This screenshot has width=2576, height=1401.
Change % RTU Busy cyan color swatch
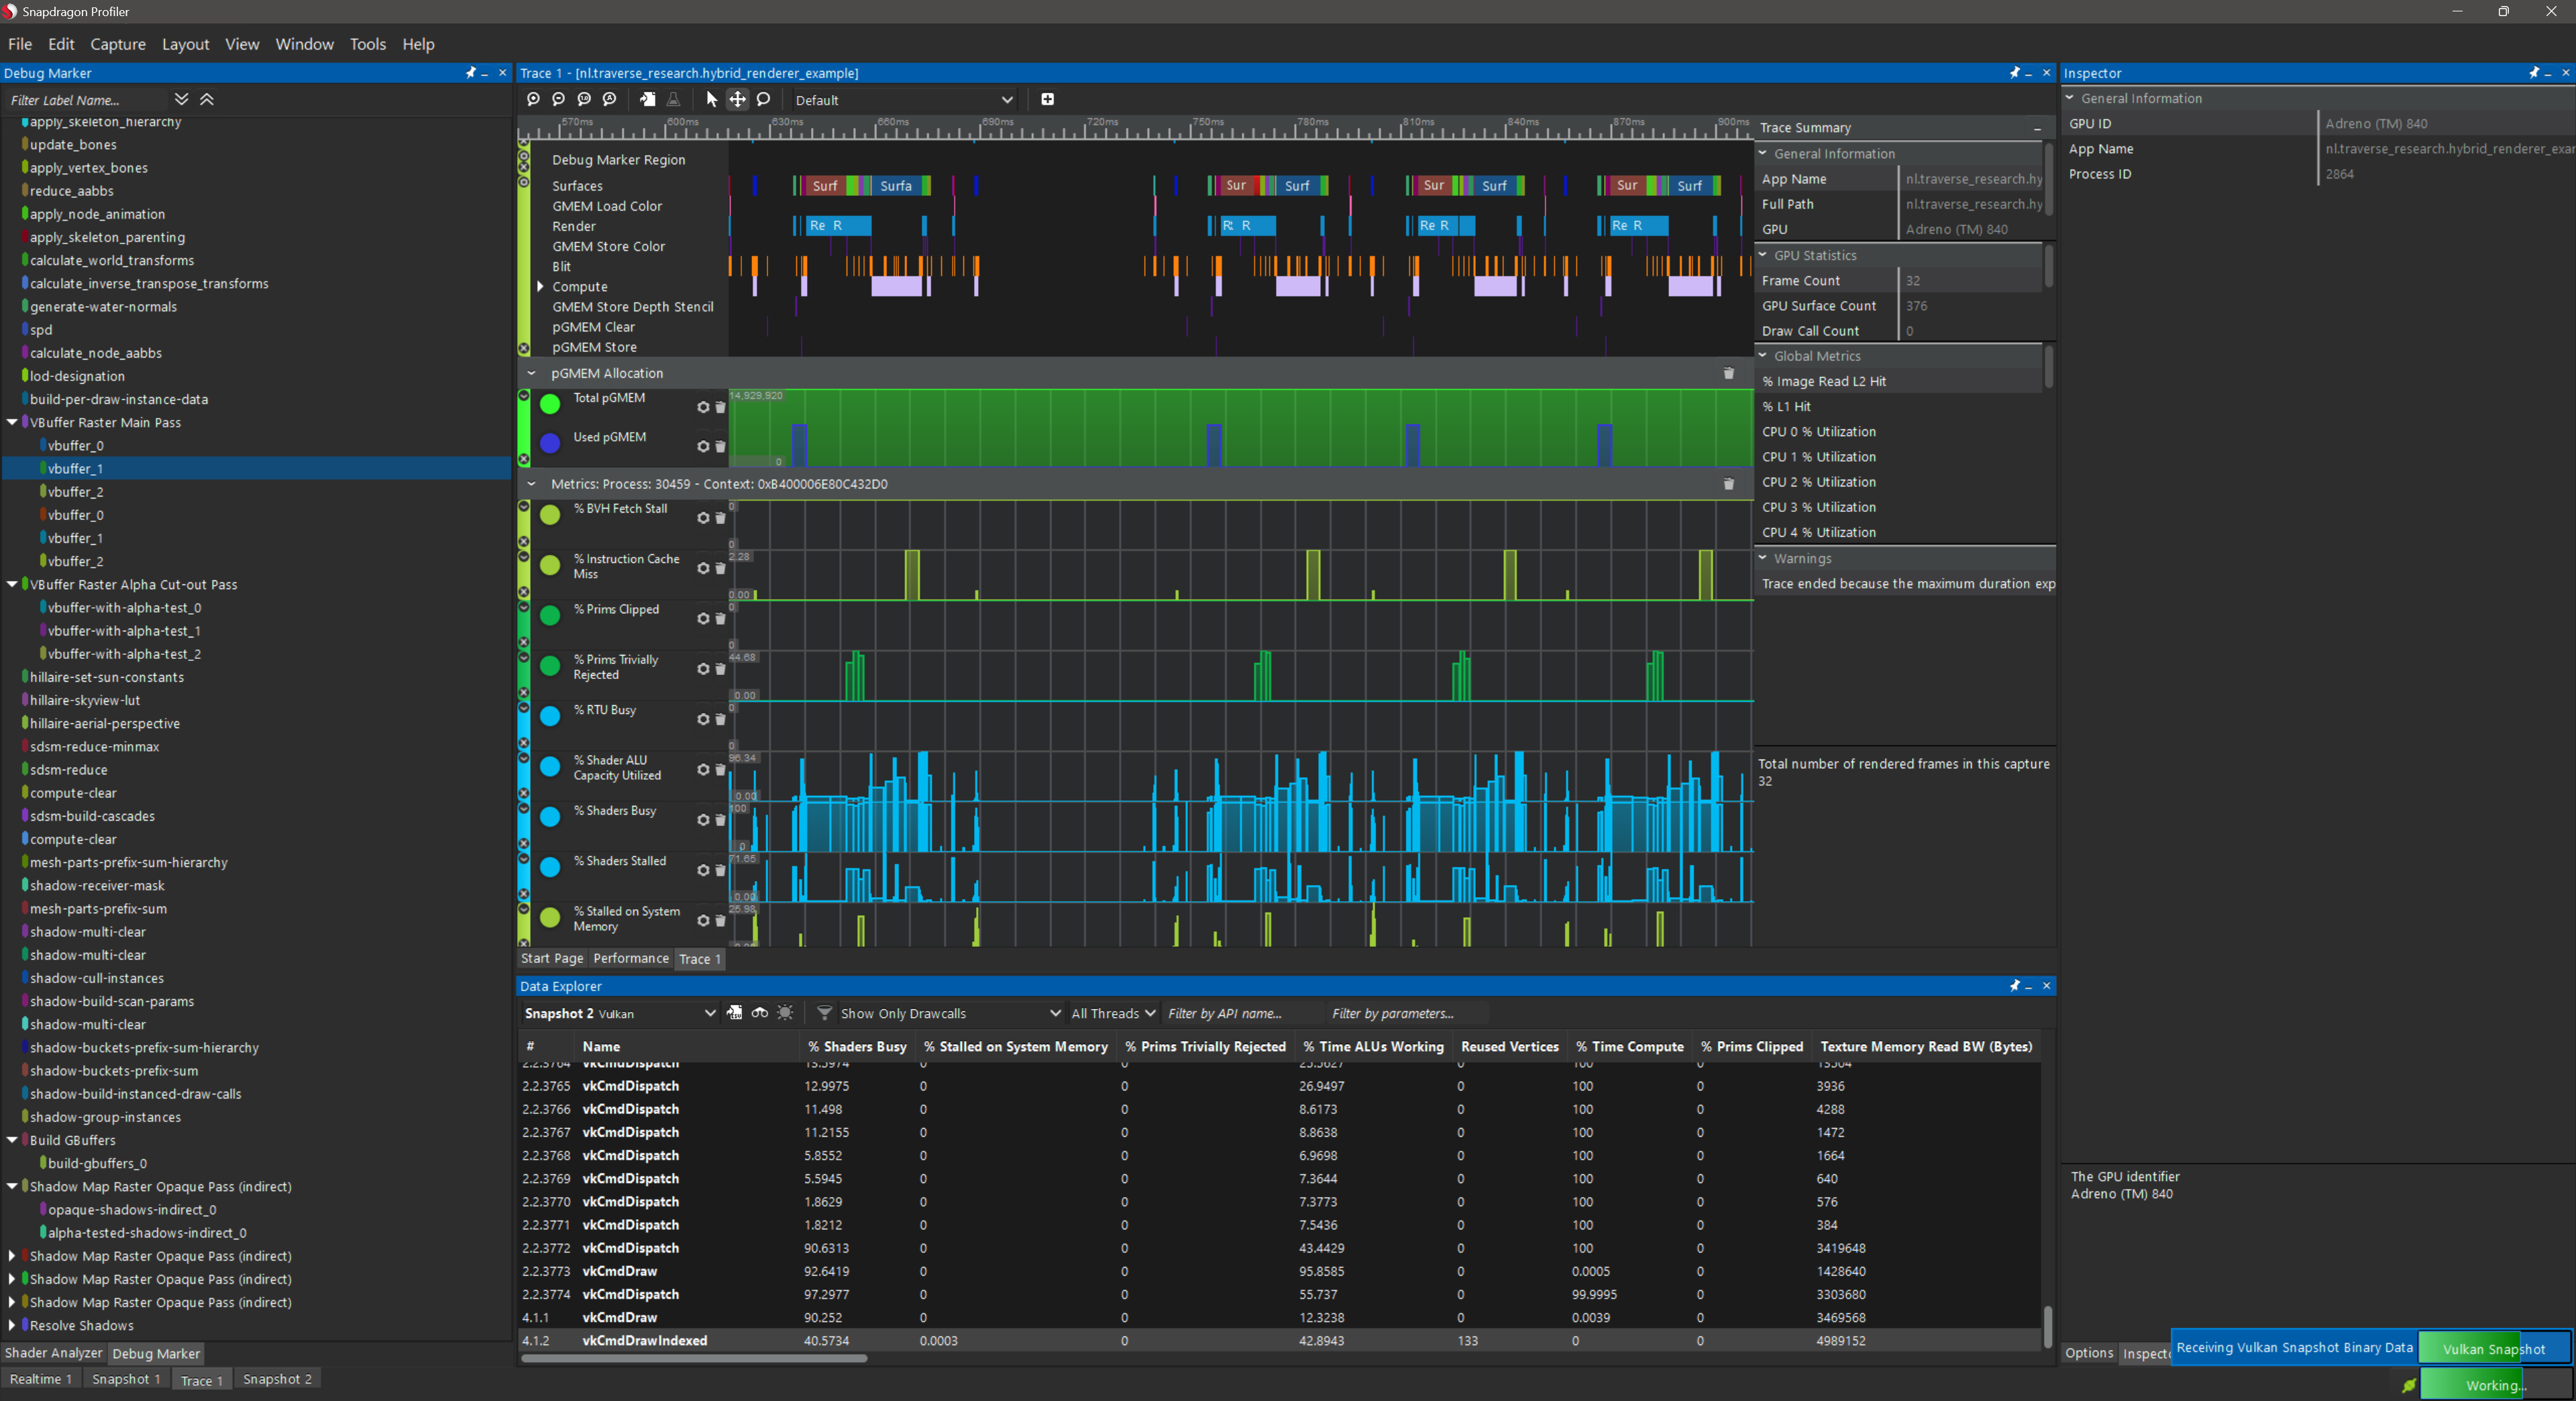point(550,716)
